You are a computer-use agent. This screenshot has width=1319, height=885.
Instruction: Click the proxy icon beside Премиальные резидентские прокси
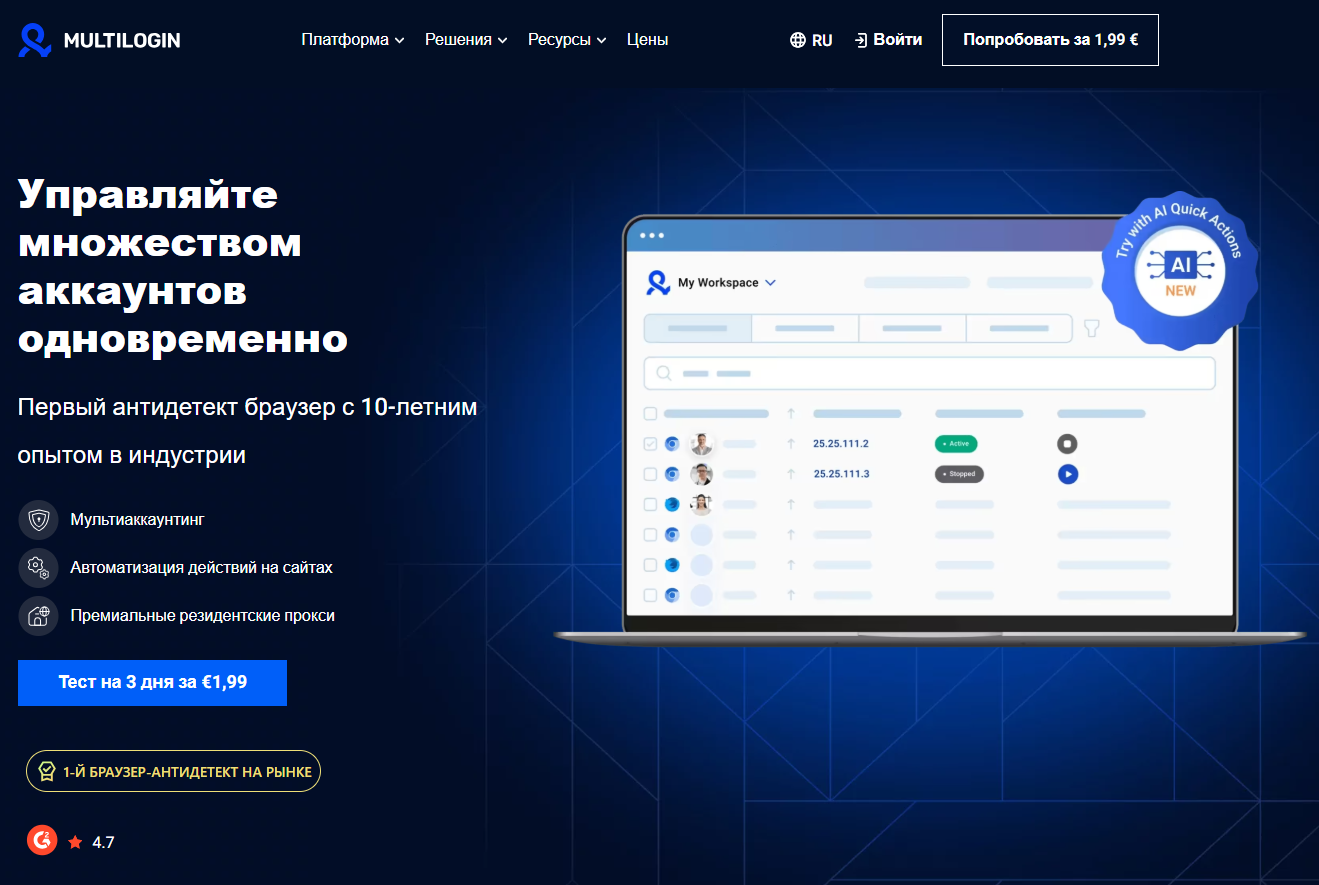38,616
